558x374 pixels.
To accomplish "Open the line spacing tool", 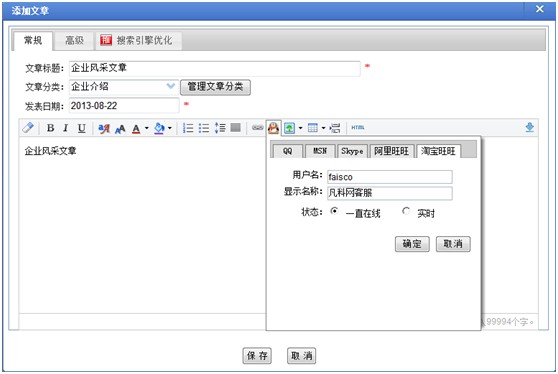I will (220, 128).
